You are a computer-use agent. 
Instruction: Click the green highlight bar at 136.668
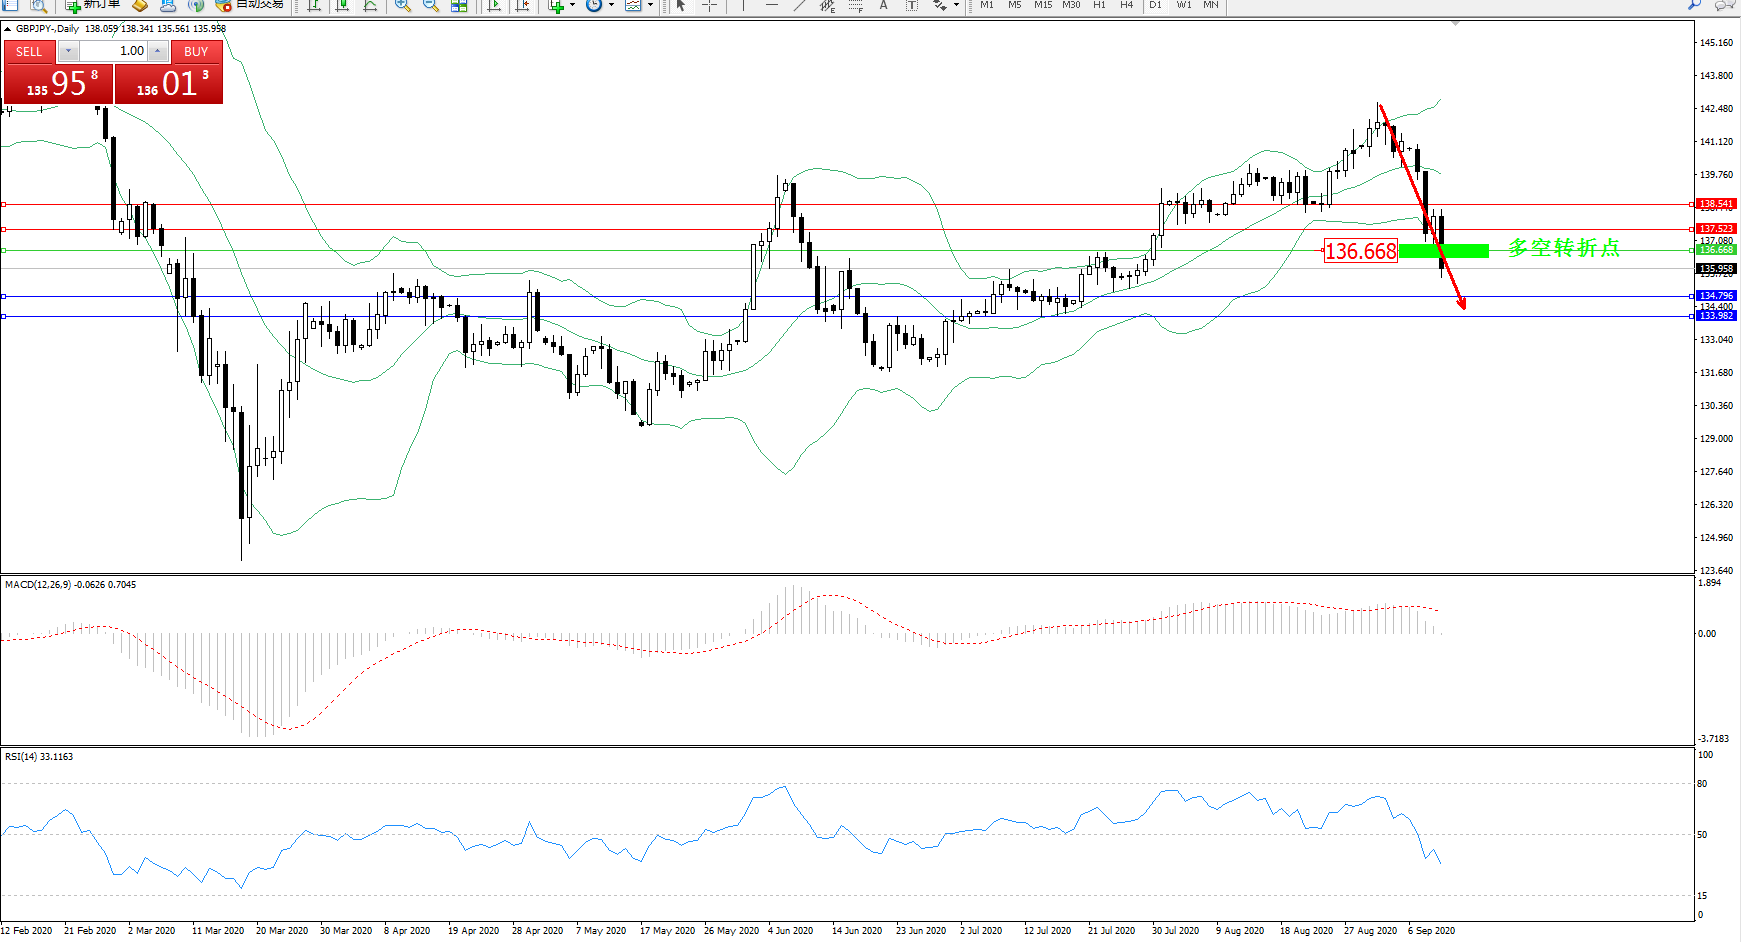[1443, 251]
